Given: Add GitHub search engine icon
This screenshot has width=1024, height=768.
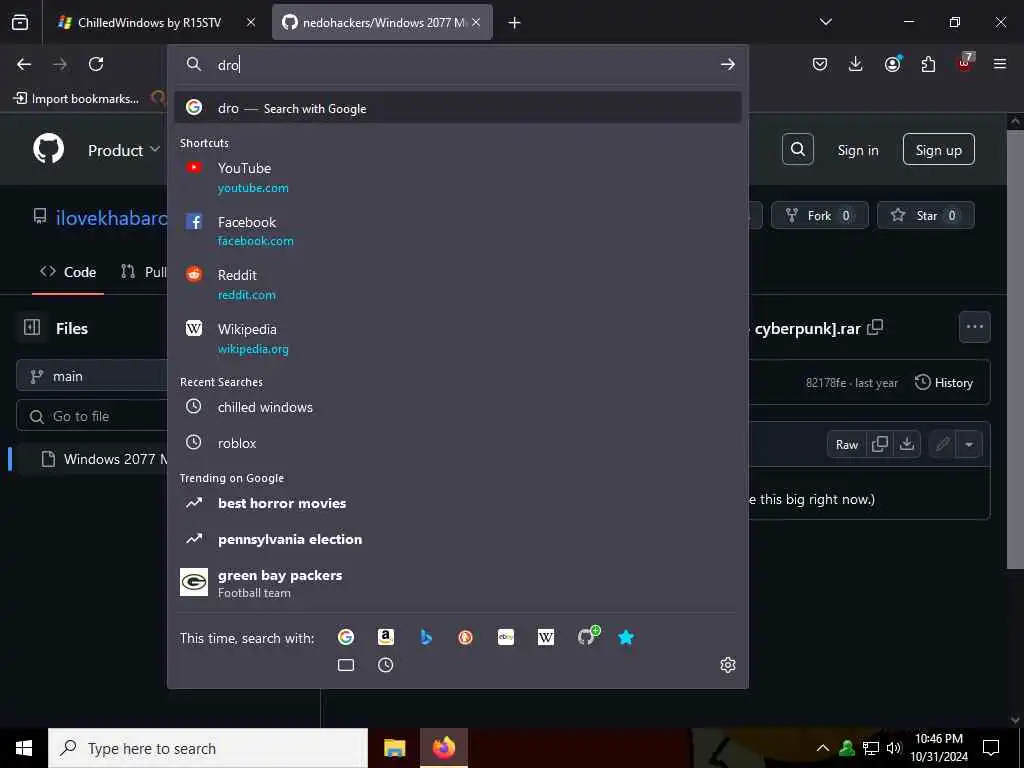Looking at the screenshot, I should click(587, 635).
